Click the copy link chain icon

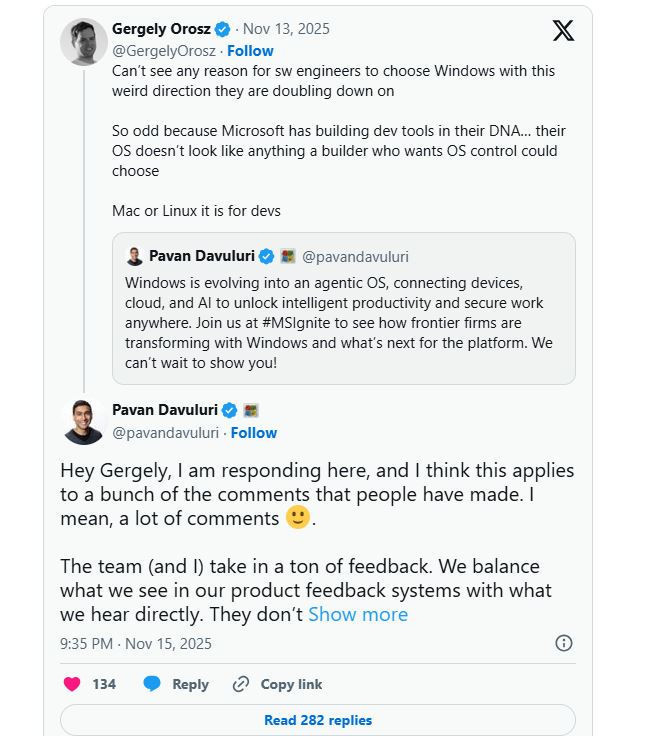(x=241, y=684)
